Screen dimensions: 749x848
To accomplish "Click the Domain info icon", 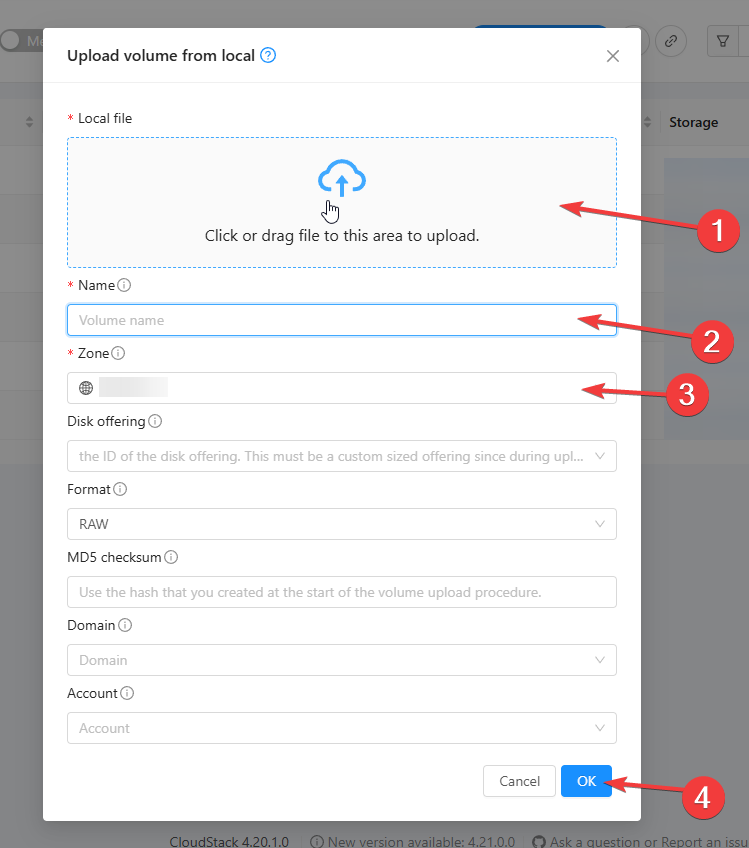I will coord(125,625).
